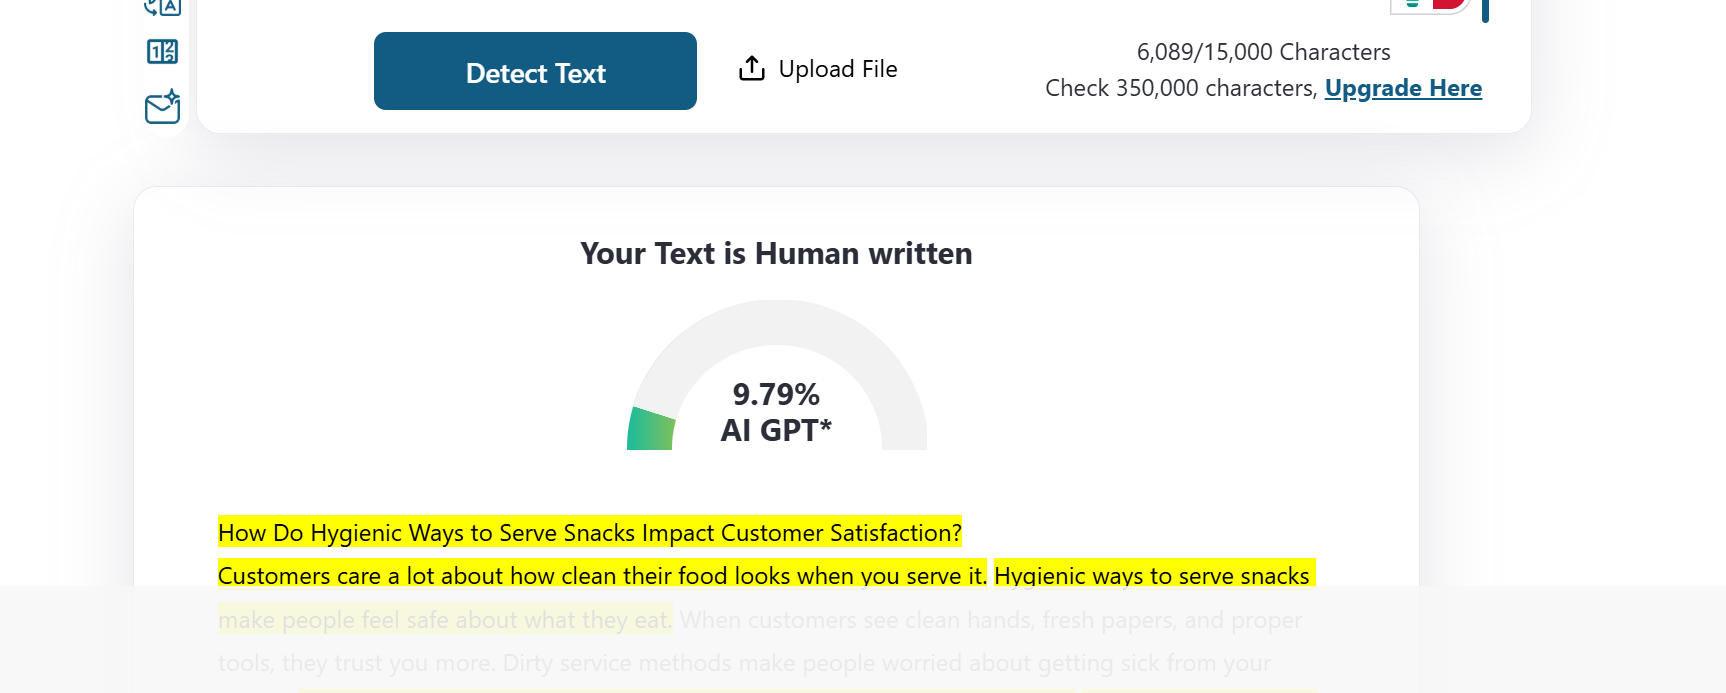Click the red and green badge at top right
Image resolution: width=1726 pixels, height=693 pixels.
tap(1430, 6)
